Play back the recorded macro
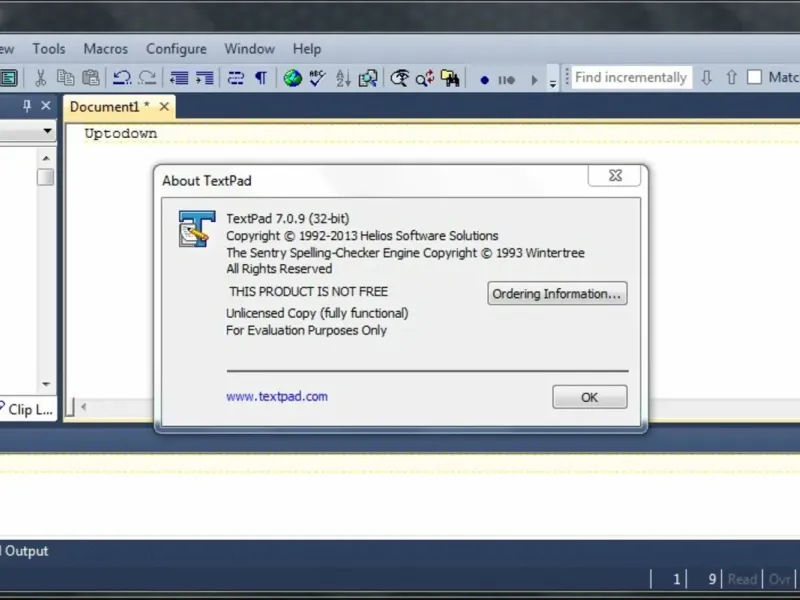Viewport: 800px width, 600px height. pyautogui.click(x=534, y=80)
